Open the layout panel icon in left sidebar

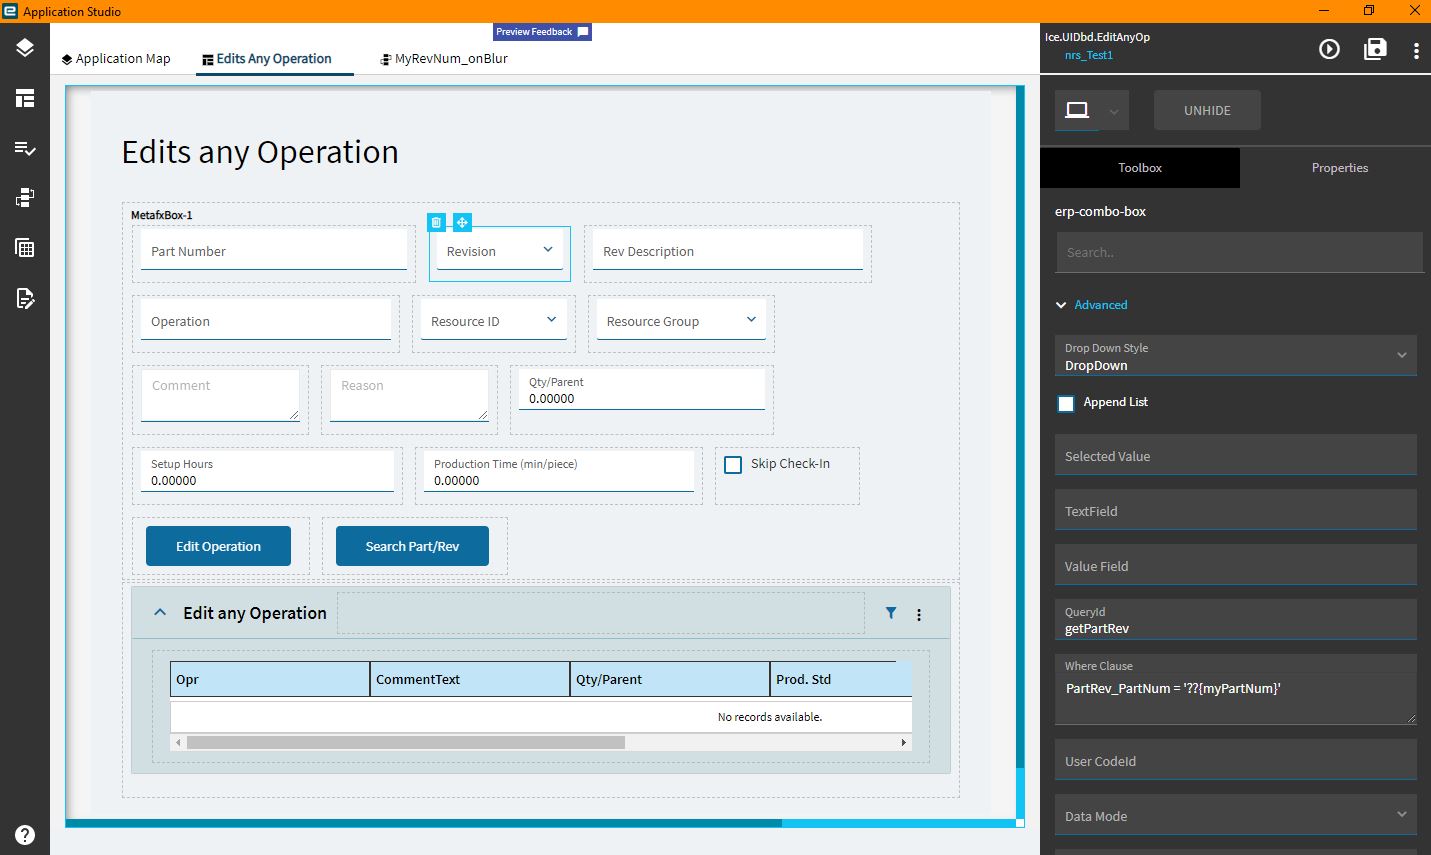(25, 98)
